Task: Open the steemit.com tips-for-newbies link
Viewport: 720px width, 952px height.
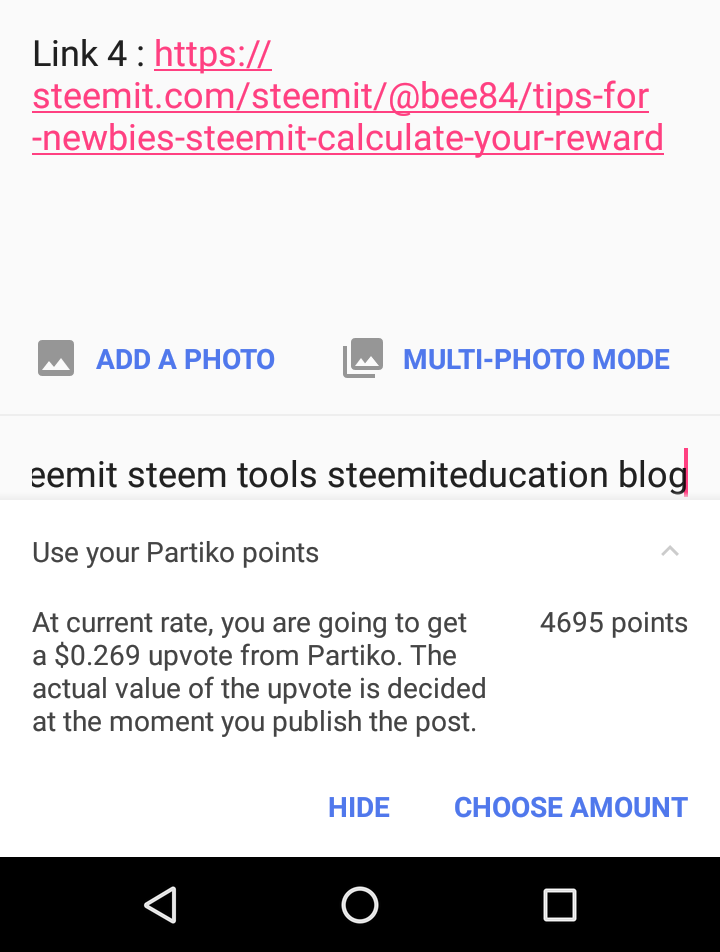Action: coord(340,98)
